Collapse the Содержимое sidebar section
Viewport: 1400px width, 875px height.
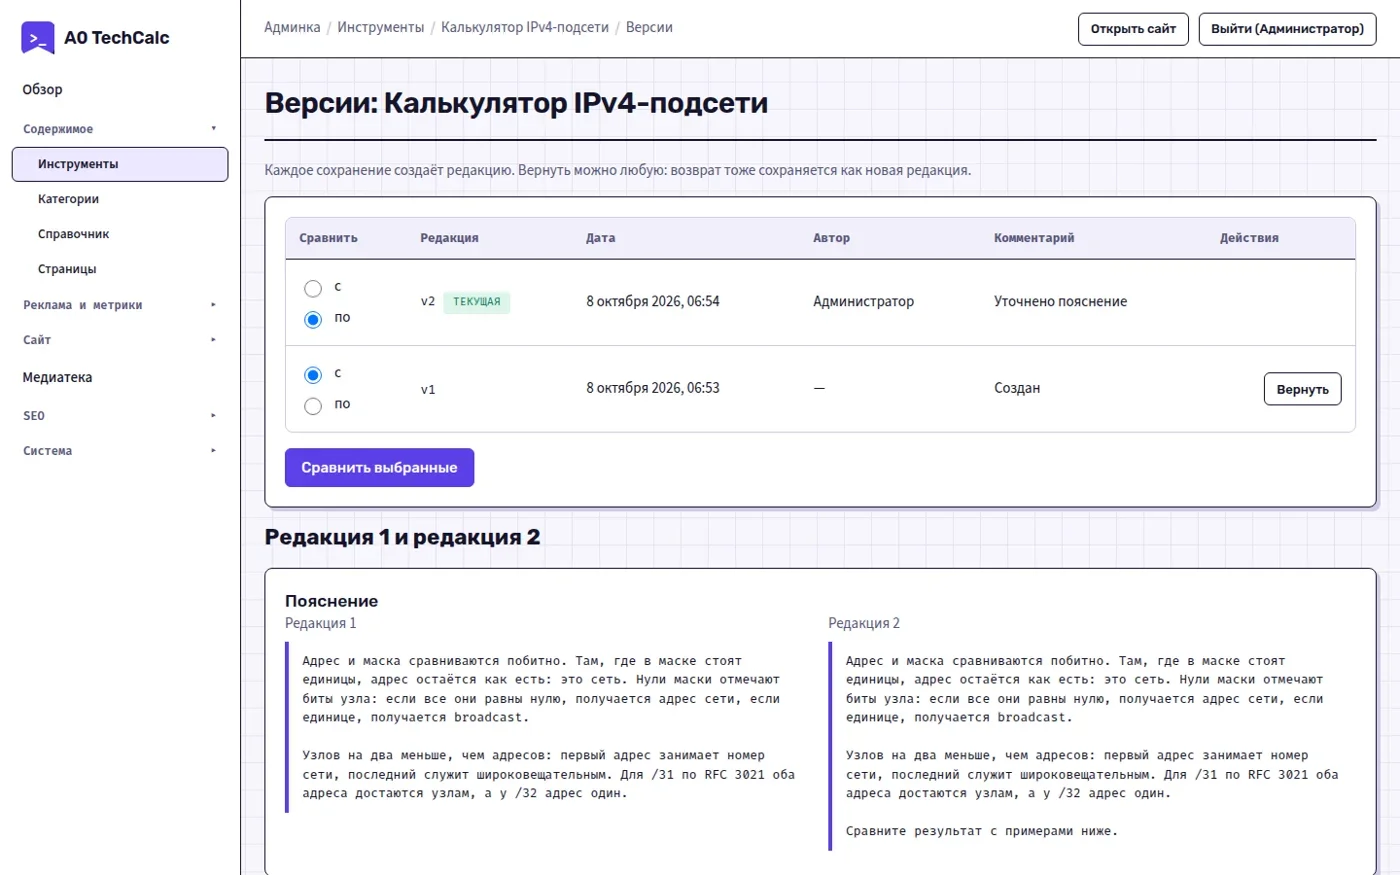click(120, 129)
